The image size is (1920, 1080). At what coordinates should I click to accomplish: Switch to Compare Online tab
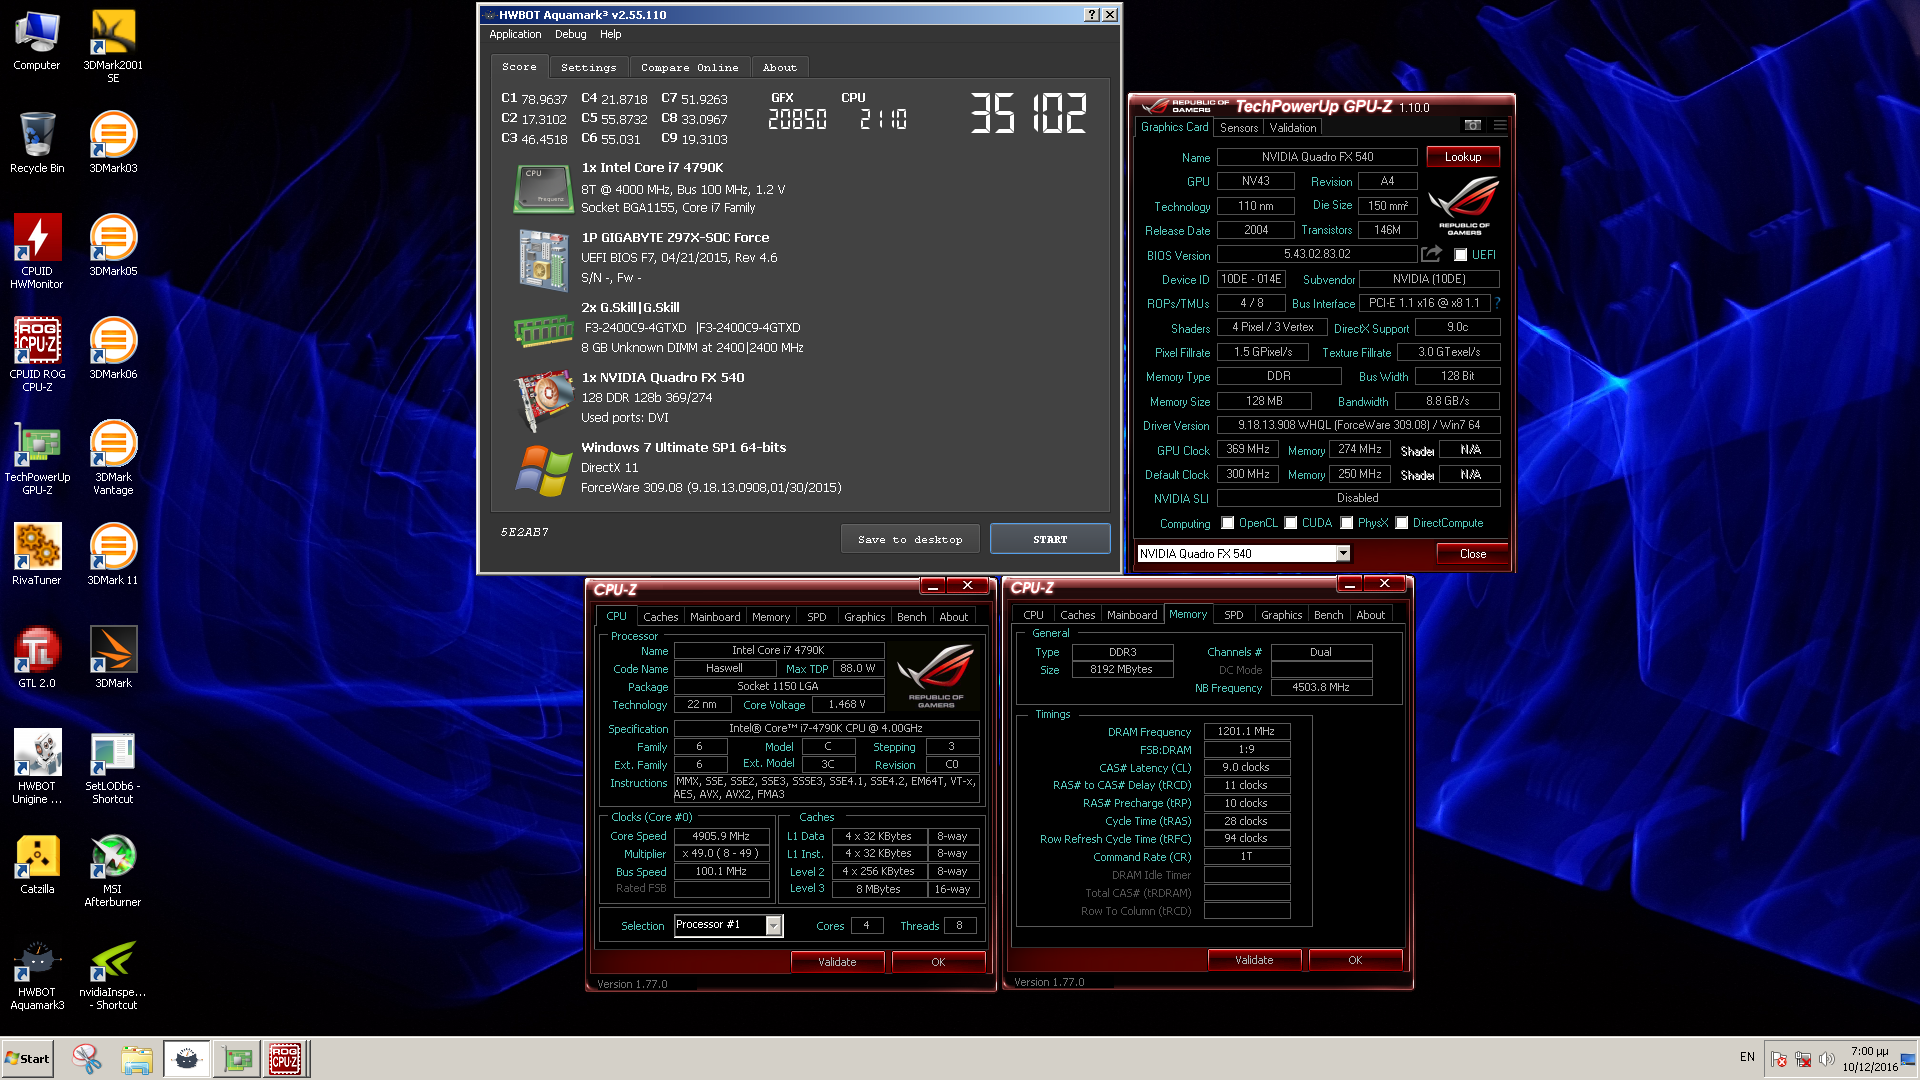pos(690,67)
